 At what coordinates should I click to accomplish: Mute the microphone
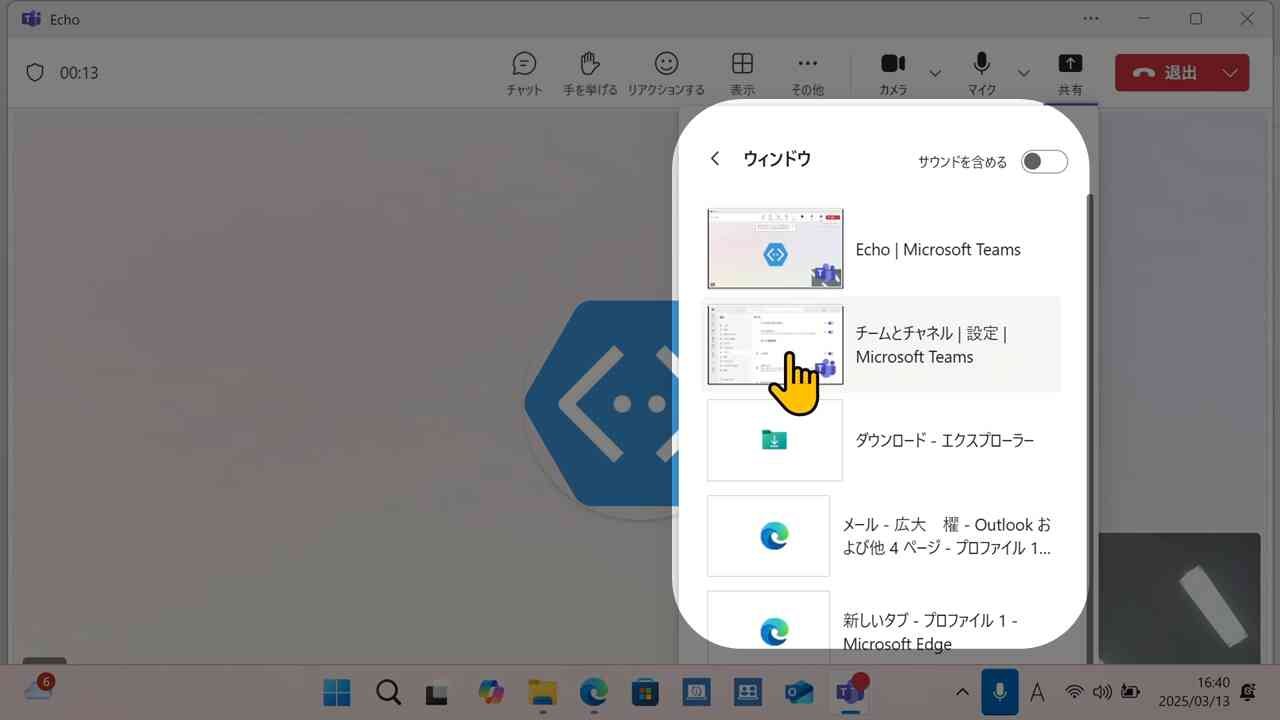tap(981, 65)
